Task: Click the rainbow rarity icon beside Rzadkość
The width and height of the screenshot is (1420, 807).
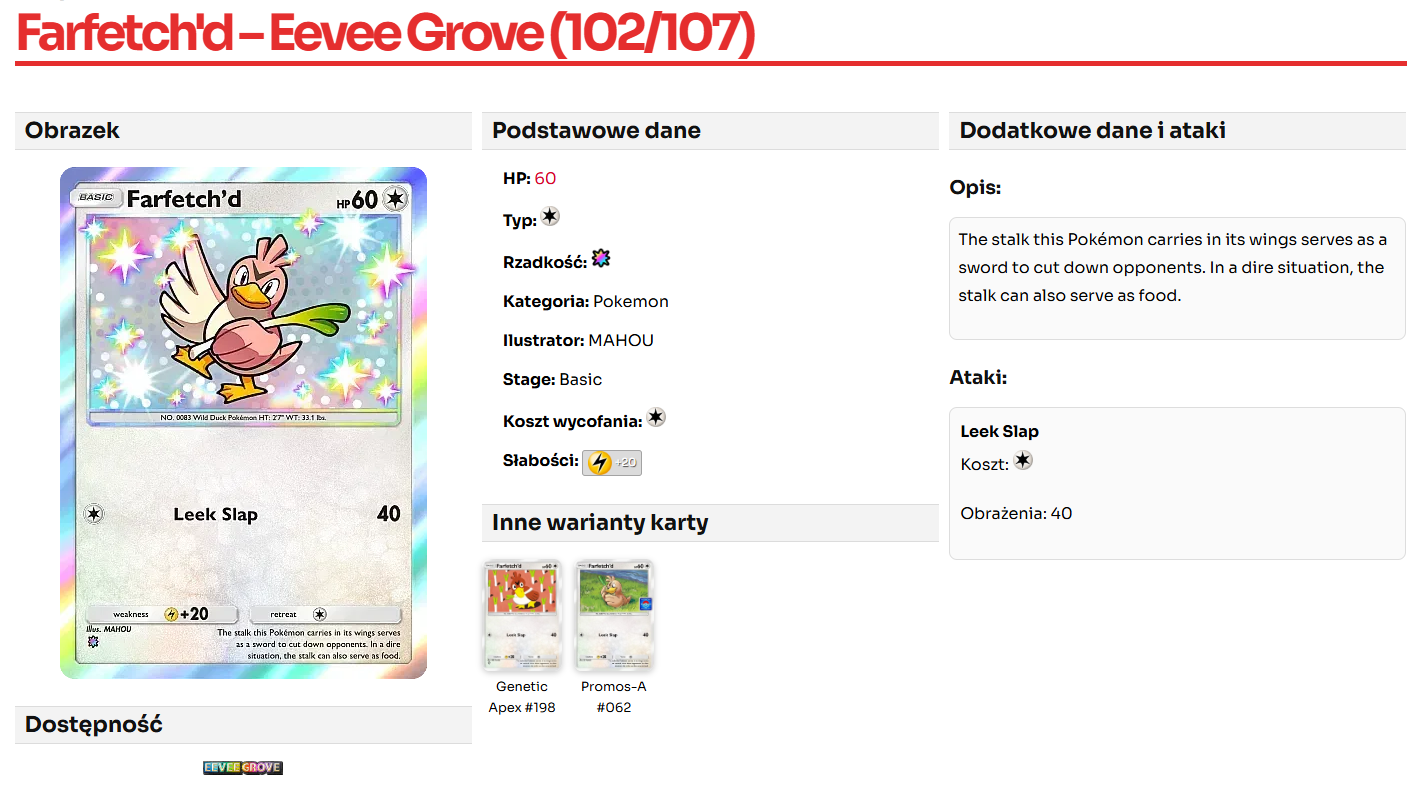Action: pos(600,259)
